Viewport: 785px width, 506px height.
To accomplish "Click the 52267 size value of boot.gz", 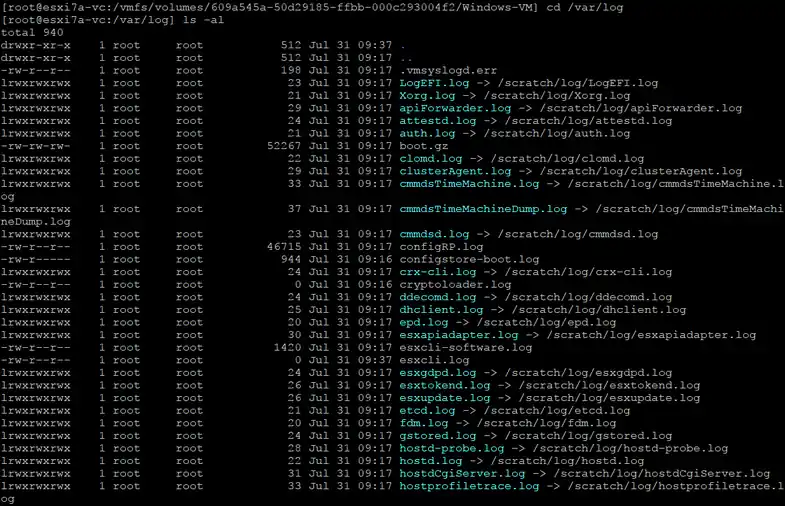I will click(284, 146).
